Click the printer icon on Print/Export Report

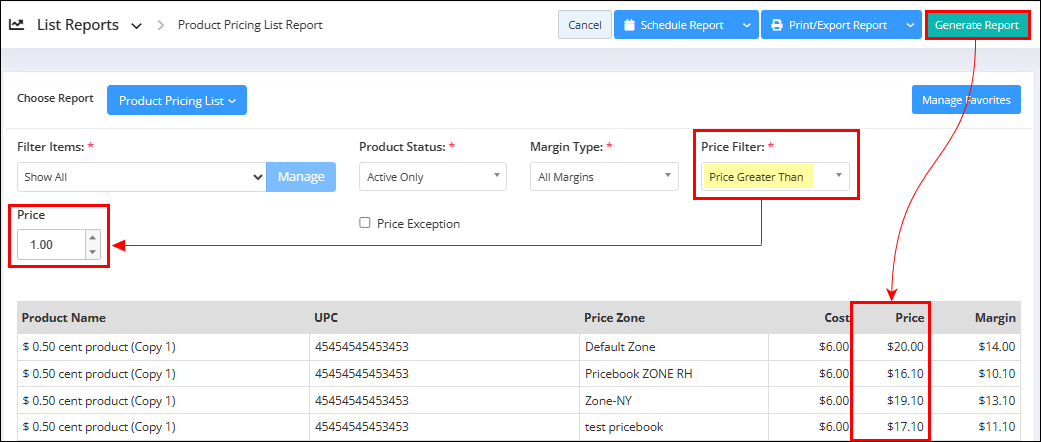coord(777,25)
